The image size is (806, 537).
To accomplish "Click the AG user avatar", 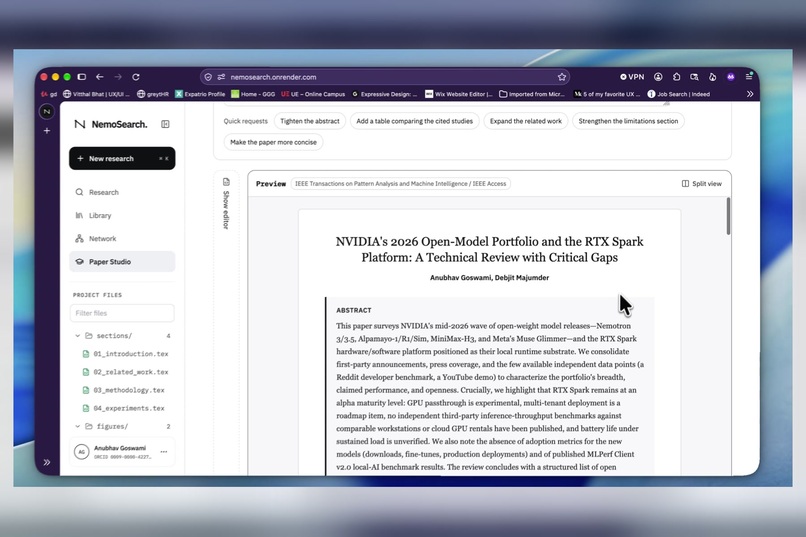I will point(81,452).
